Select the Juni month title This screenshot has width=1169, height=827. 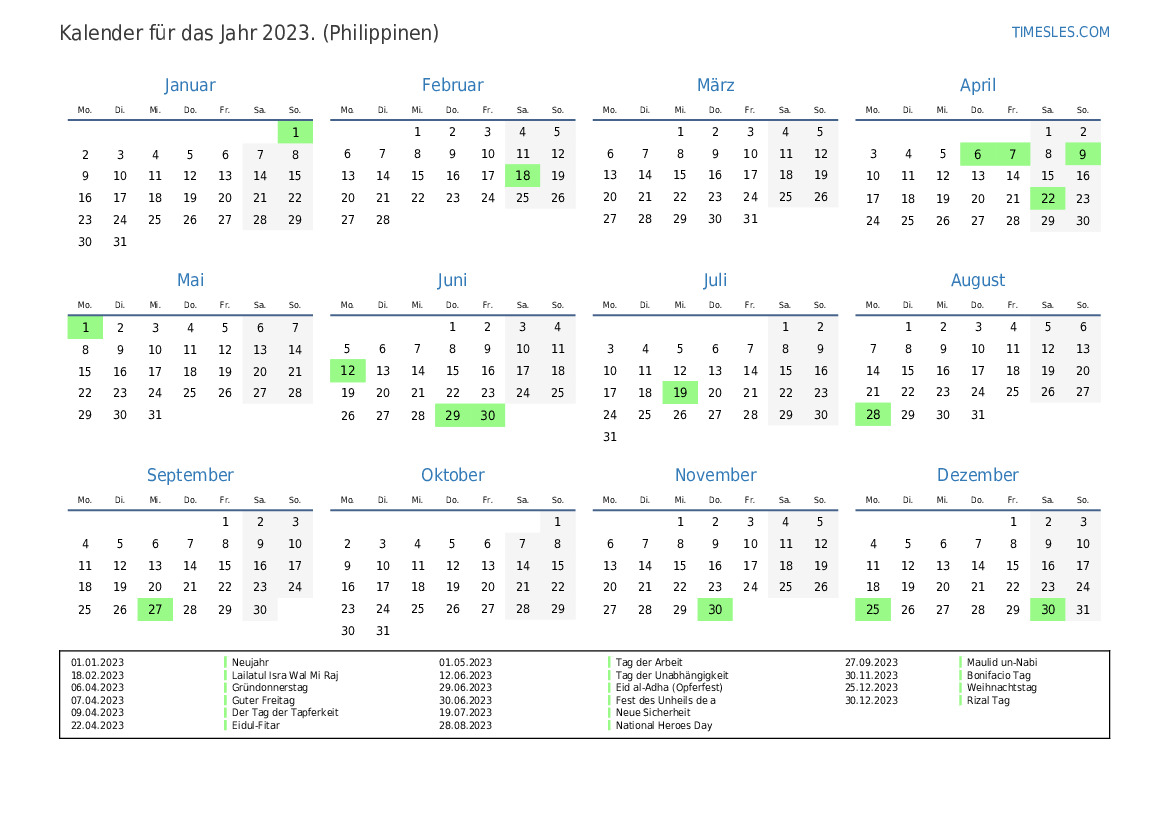[452, 281]
